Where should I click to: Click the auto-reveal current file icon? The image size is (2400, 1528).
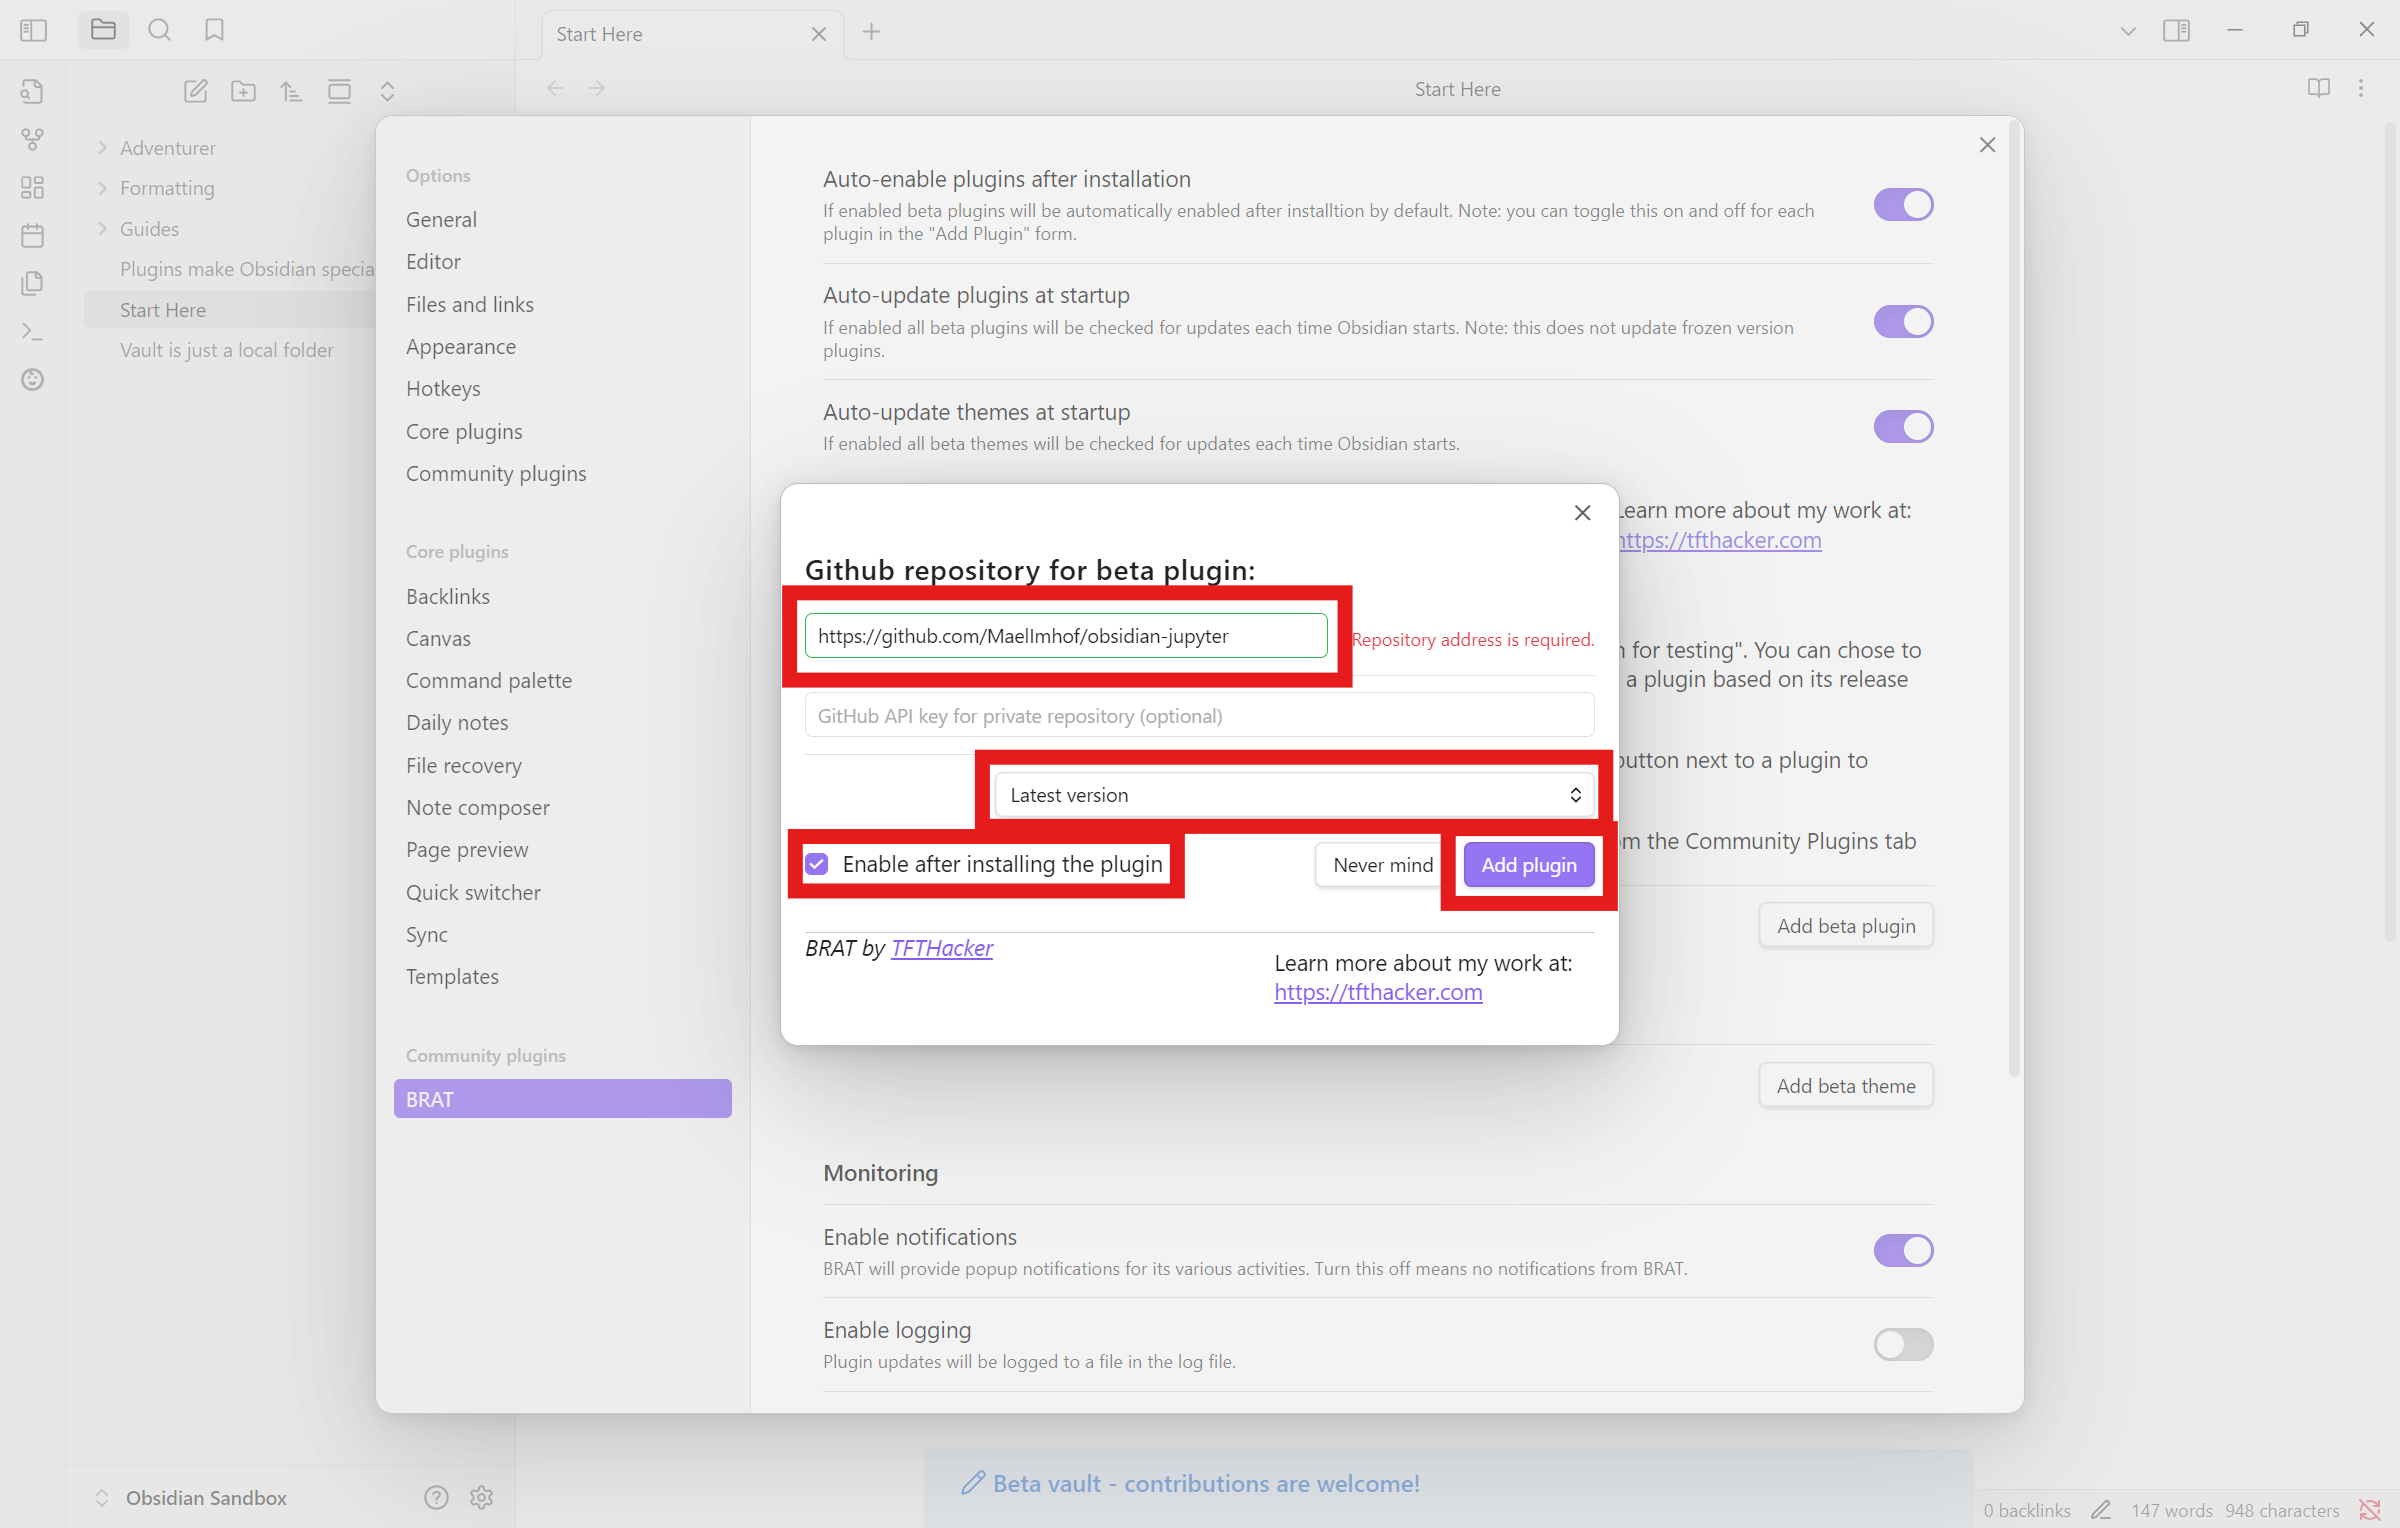[339, 91]
